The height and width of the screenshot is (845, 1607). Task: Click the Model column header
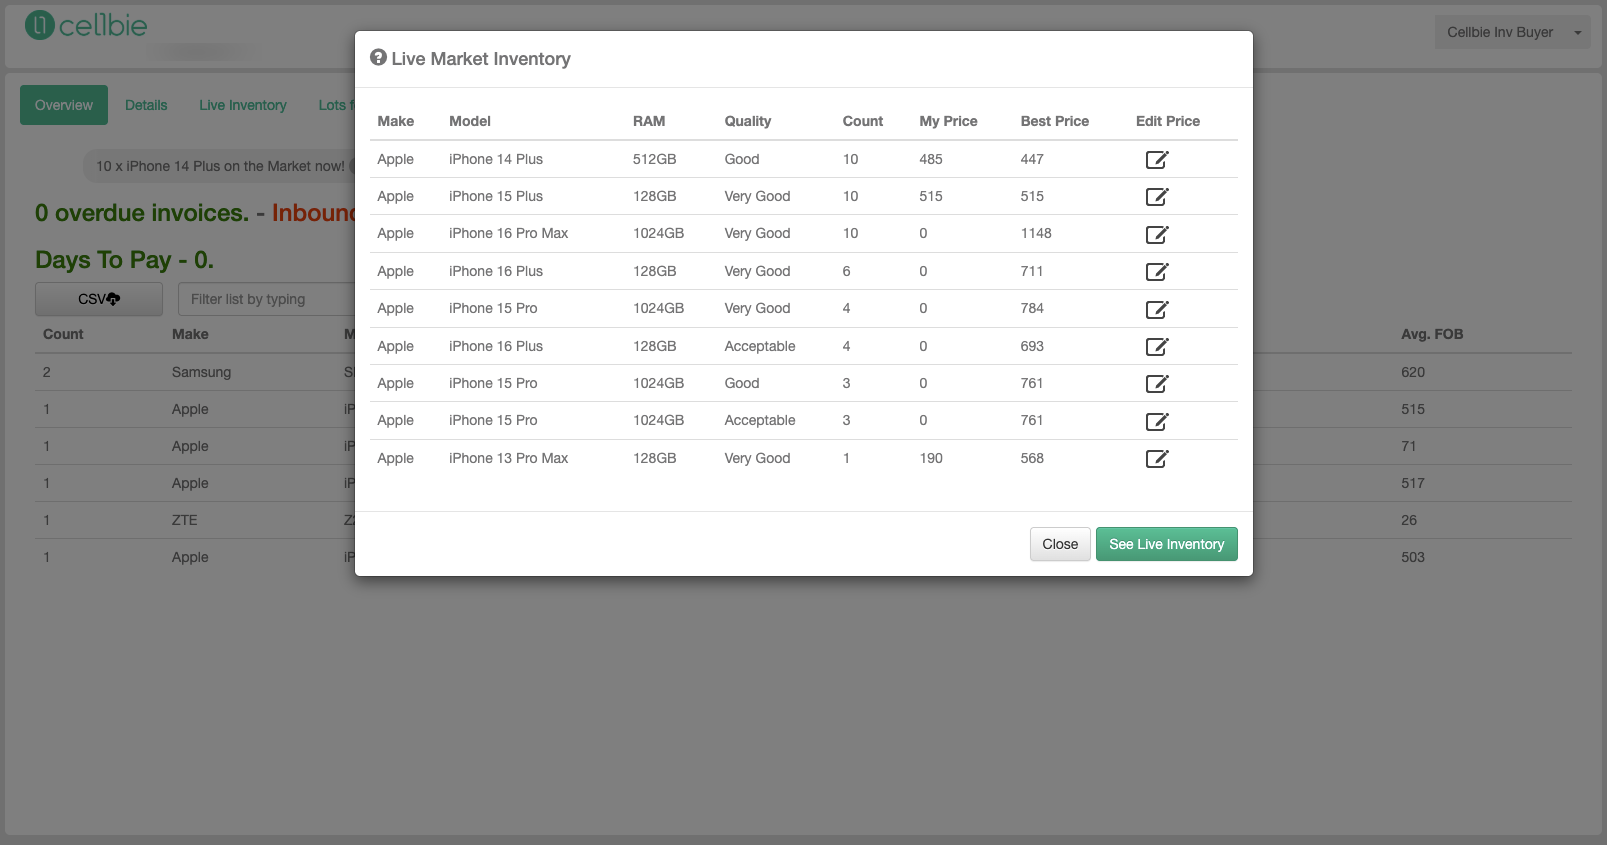click(x=469, y=121)
